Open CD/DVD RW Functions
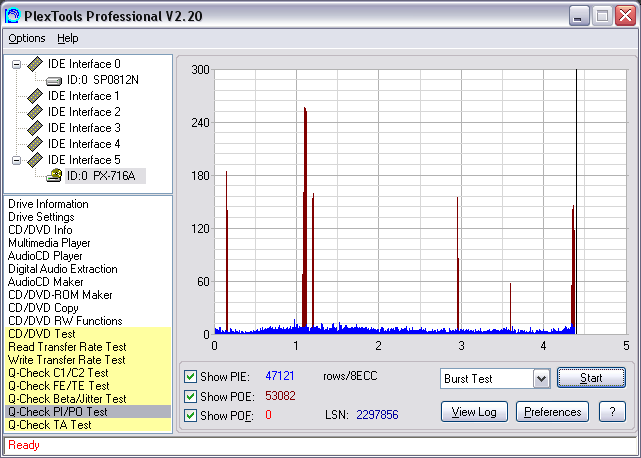The height and width of the screenshot is (458, 641). (x=65, y=321)
